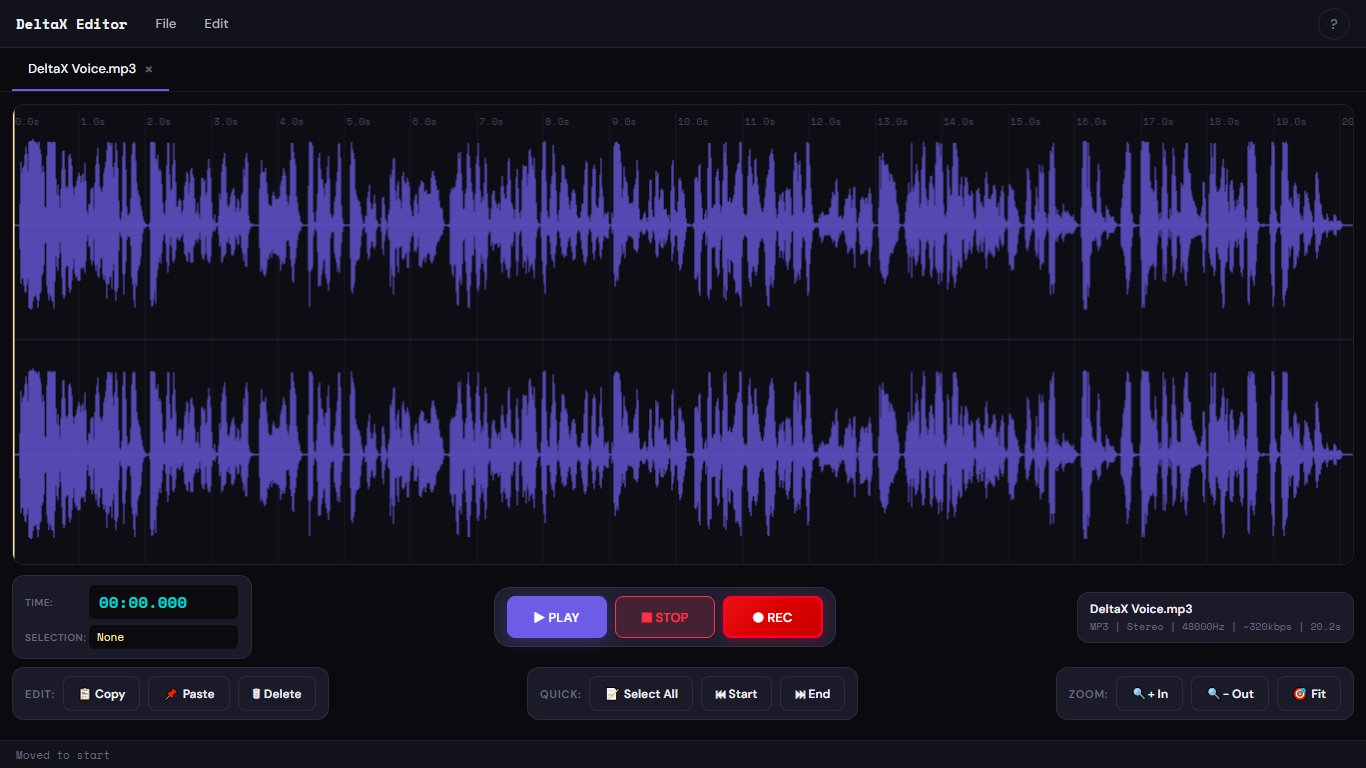Open the File menu
1366x768 pixels.
click(x=165, y=23)
